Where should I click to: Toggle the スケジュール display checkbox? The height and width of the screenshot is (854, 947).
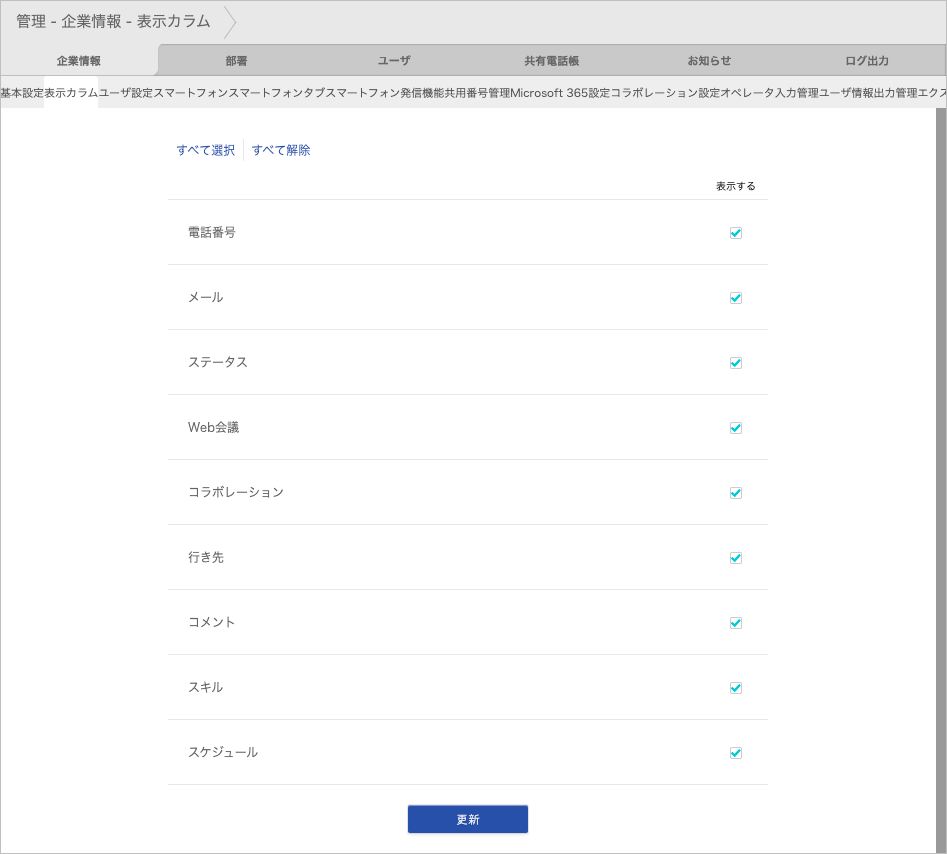736,753
